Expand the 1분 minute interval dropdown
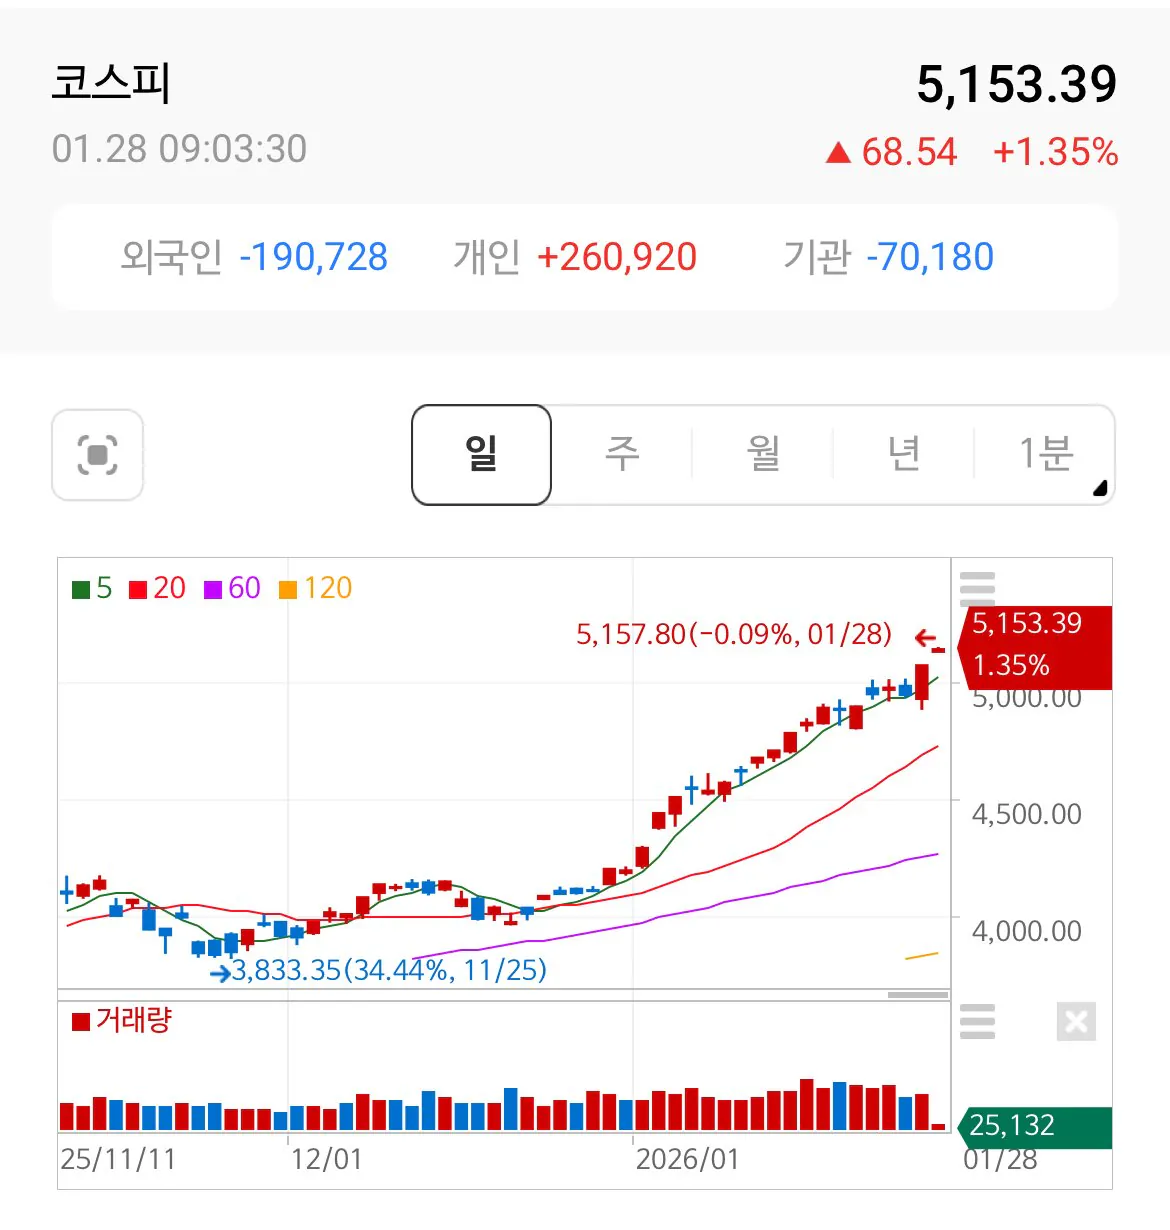The image size is (1170, 1230). pos(1046,455)
